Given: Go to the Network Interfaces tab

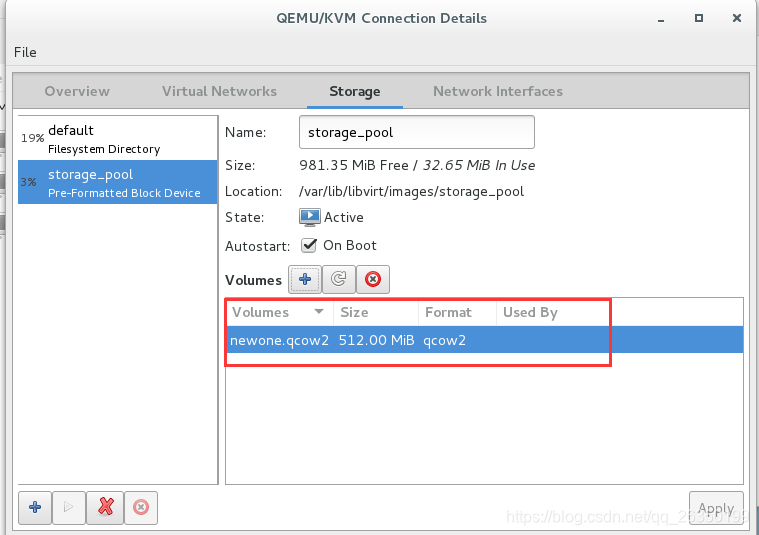Looking at the screenshot, I should click(498, 91).
